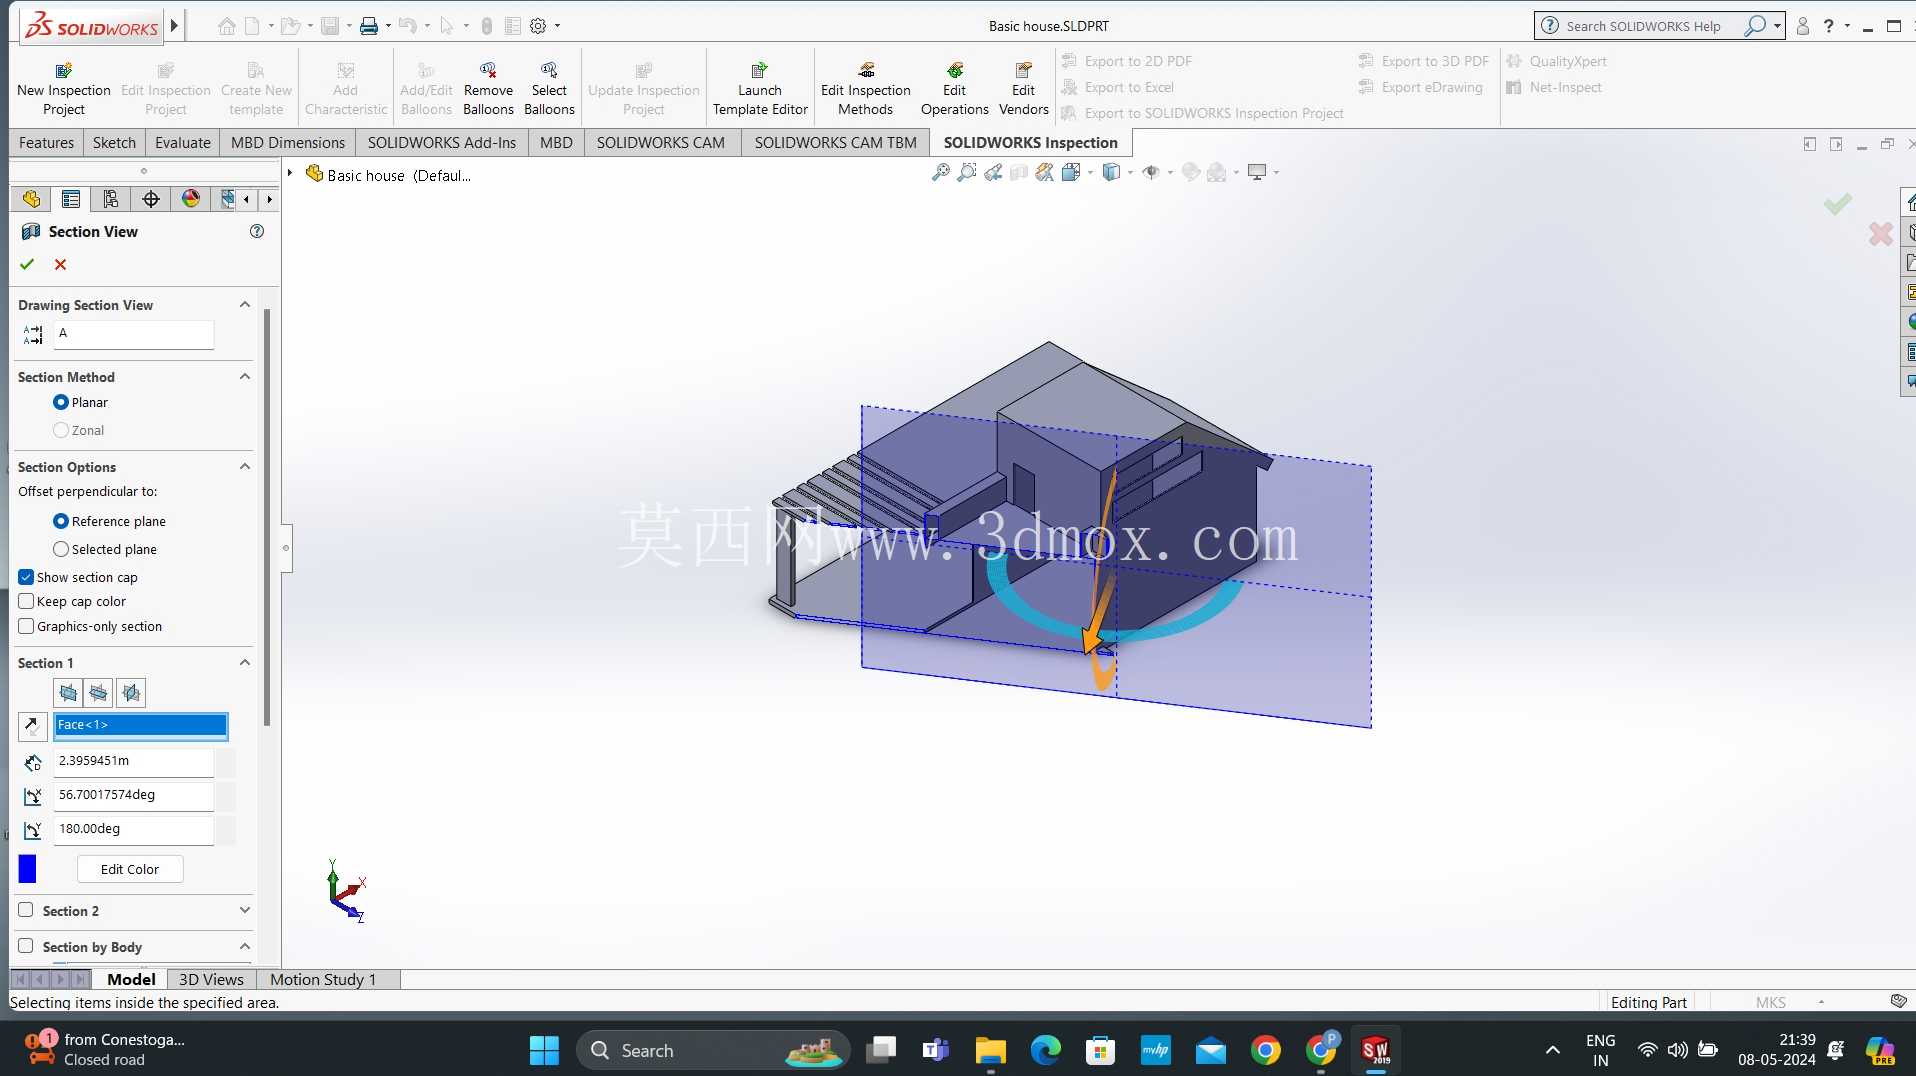Collapse the Section Method group
This screenshot has width=1916, height=1076.
pyautogui.click(x=244, y=376)
